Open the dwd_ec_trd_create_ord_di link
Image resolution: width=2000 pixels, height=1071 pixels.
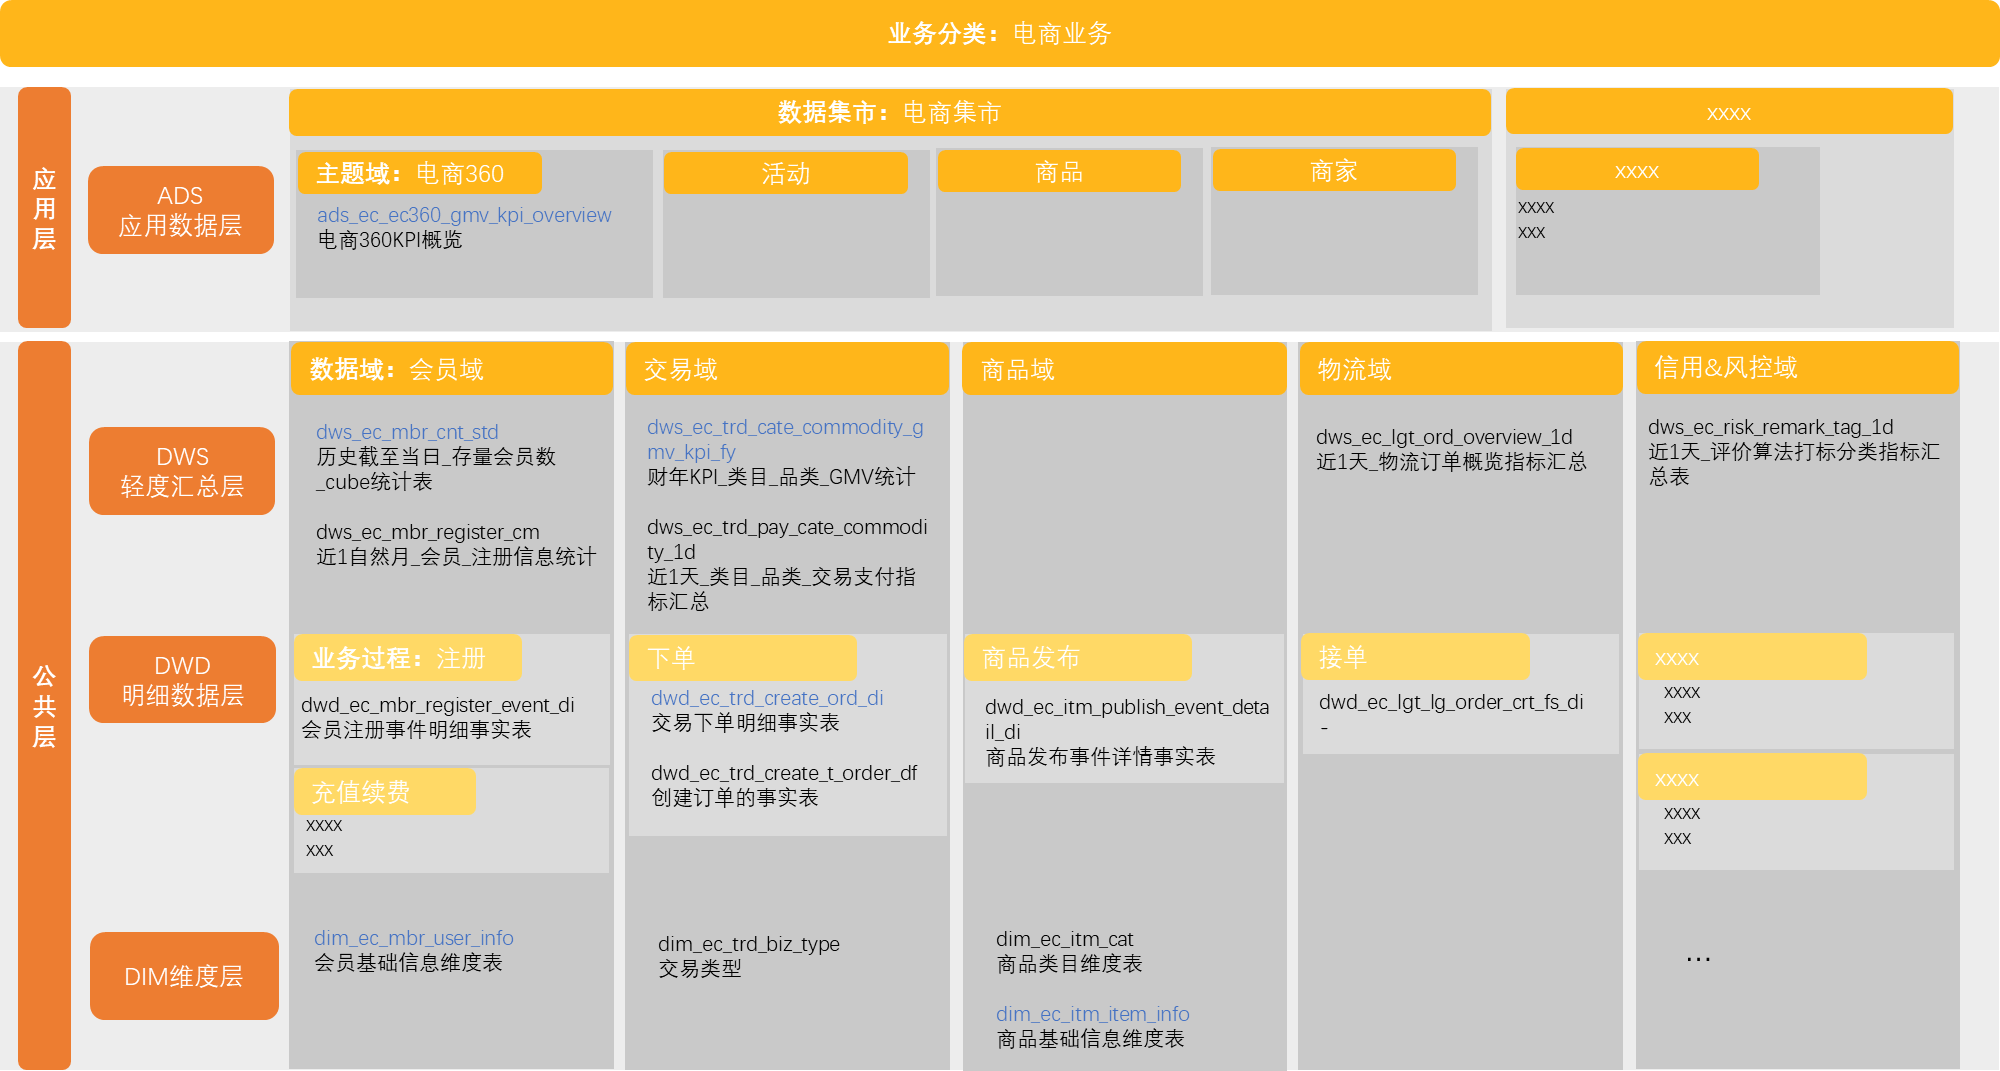767,698
